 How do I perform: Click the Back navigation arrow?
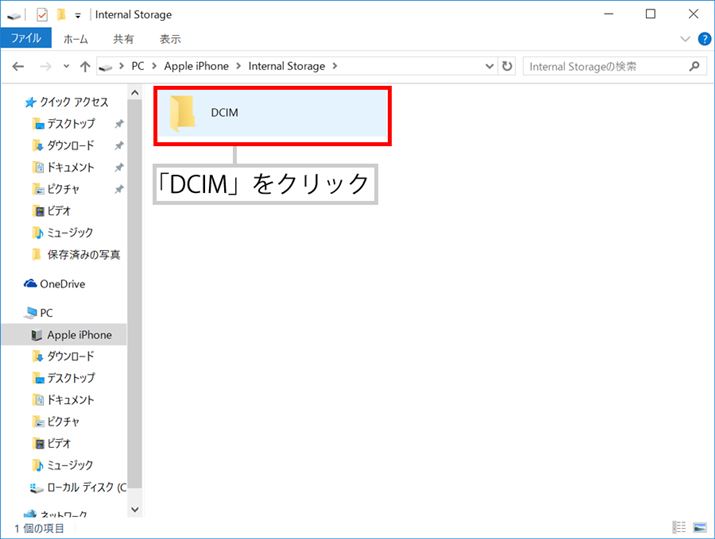click(18, 66)
